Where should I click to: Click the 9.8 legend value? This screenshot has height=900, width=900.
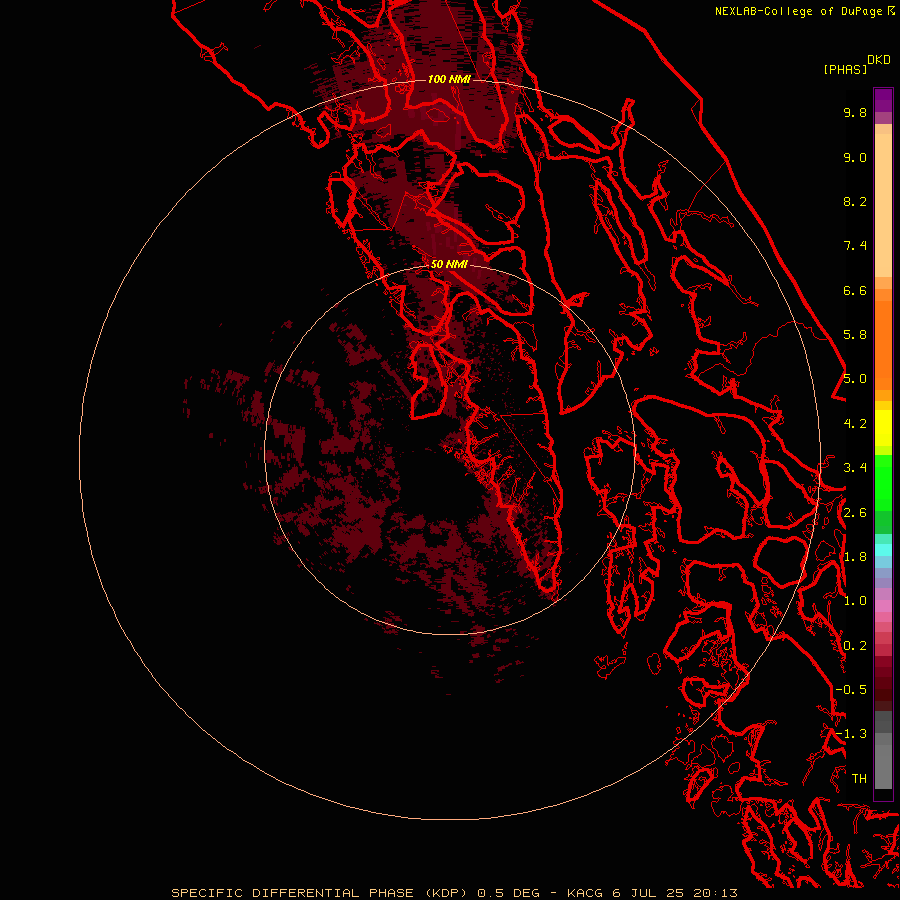pos(855,112)
